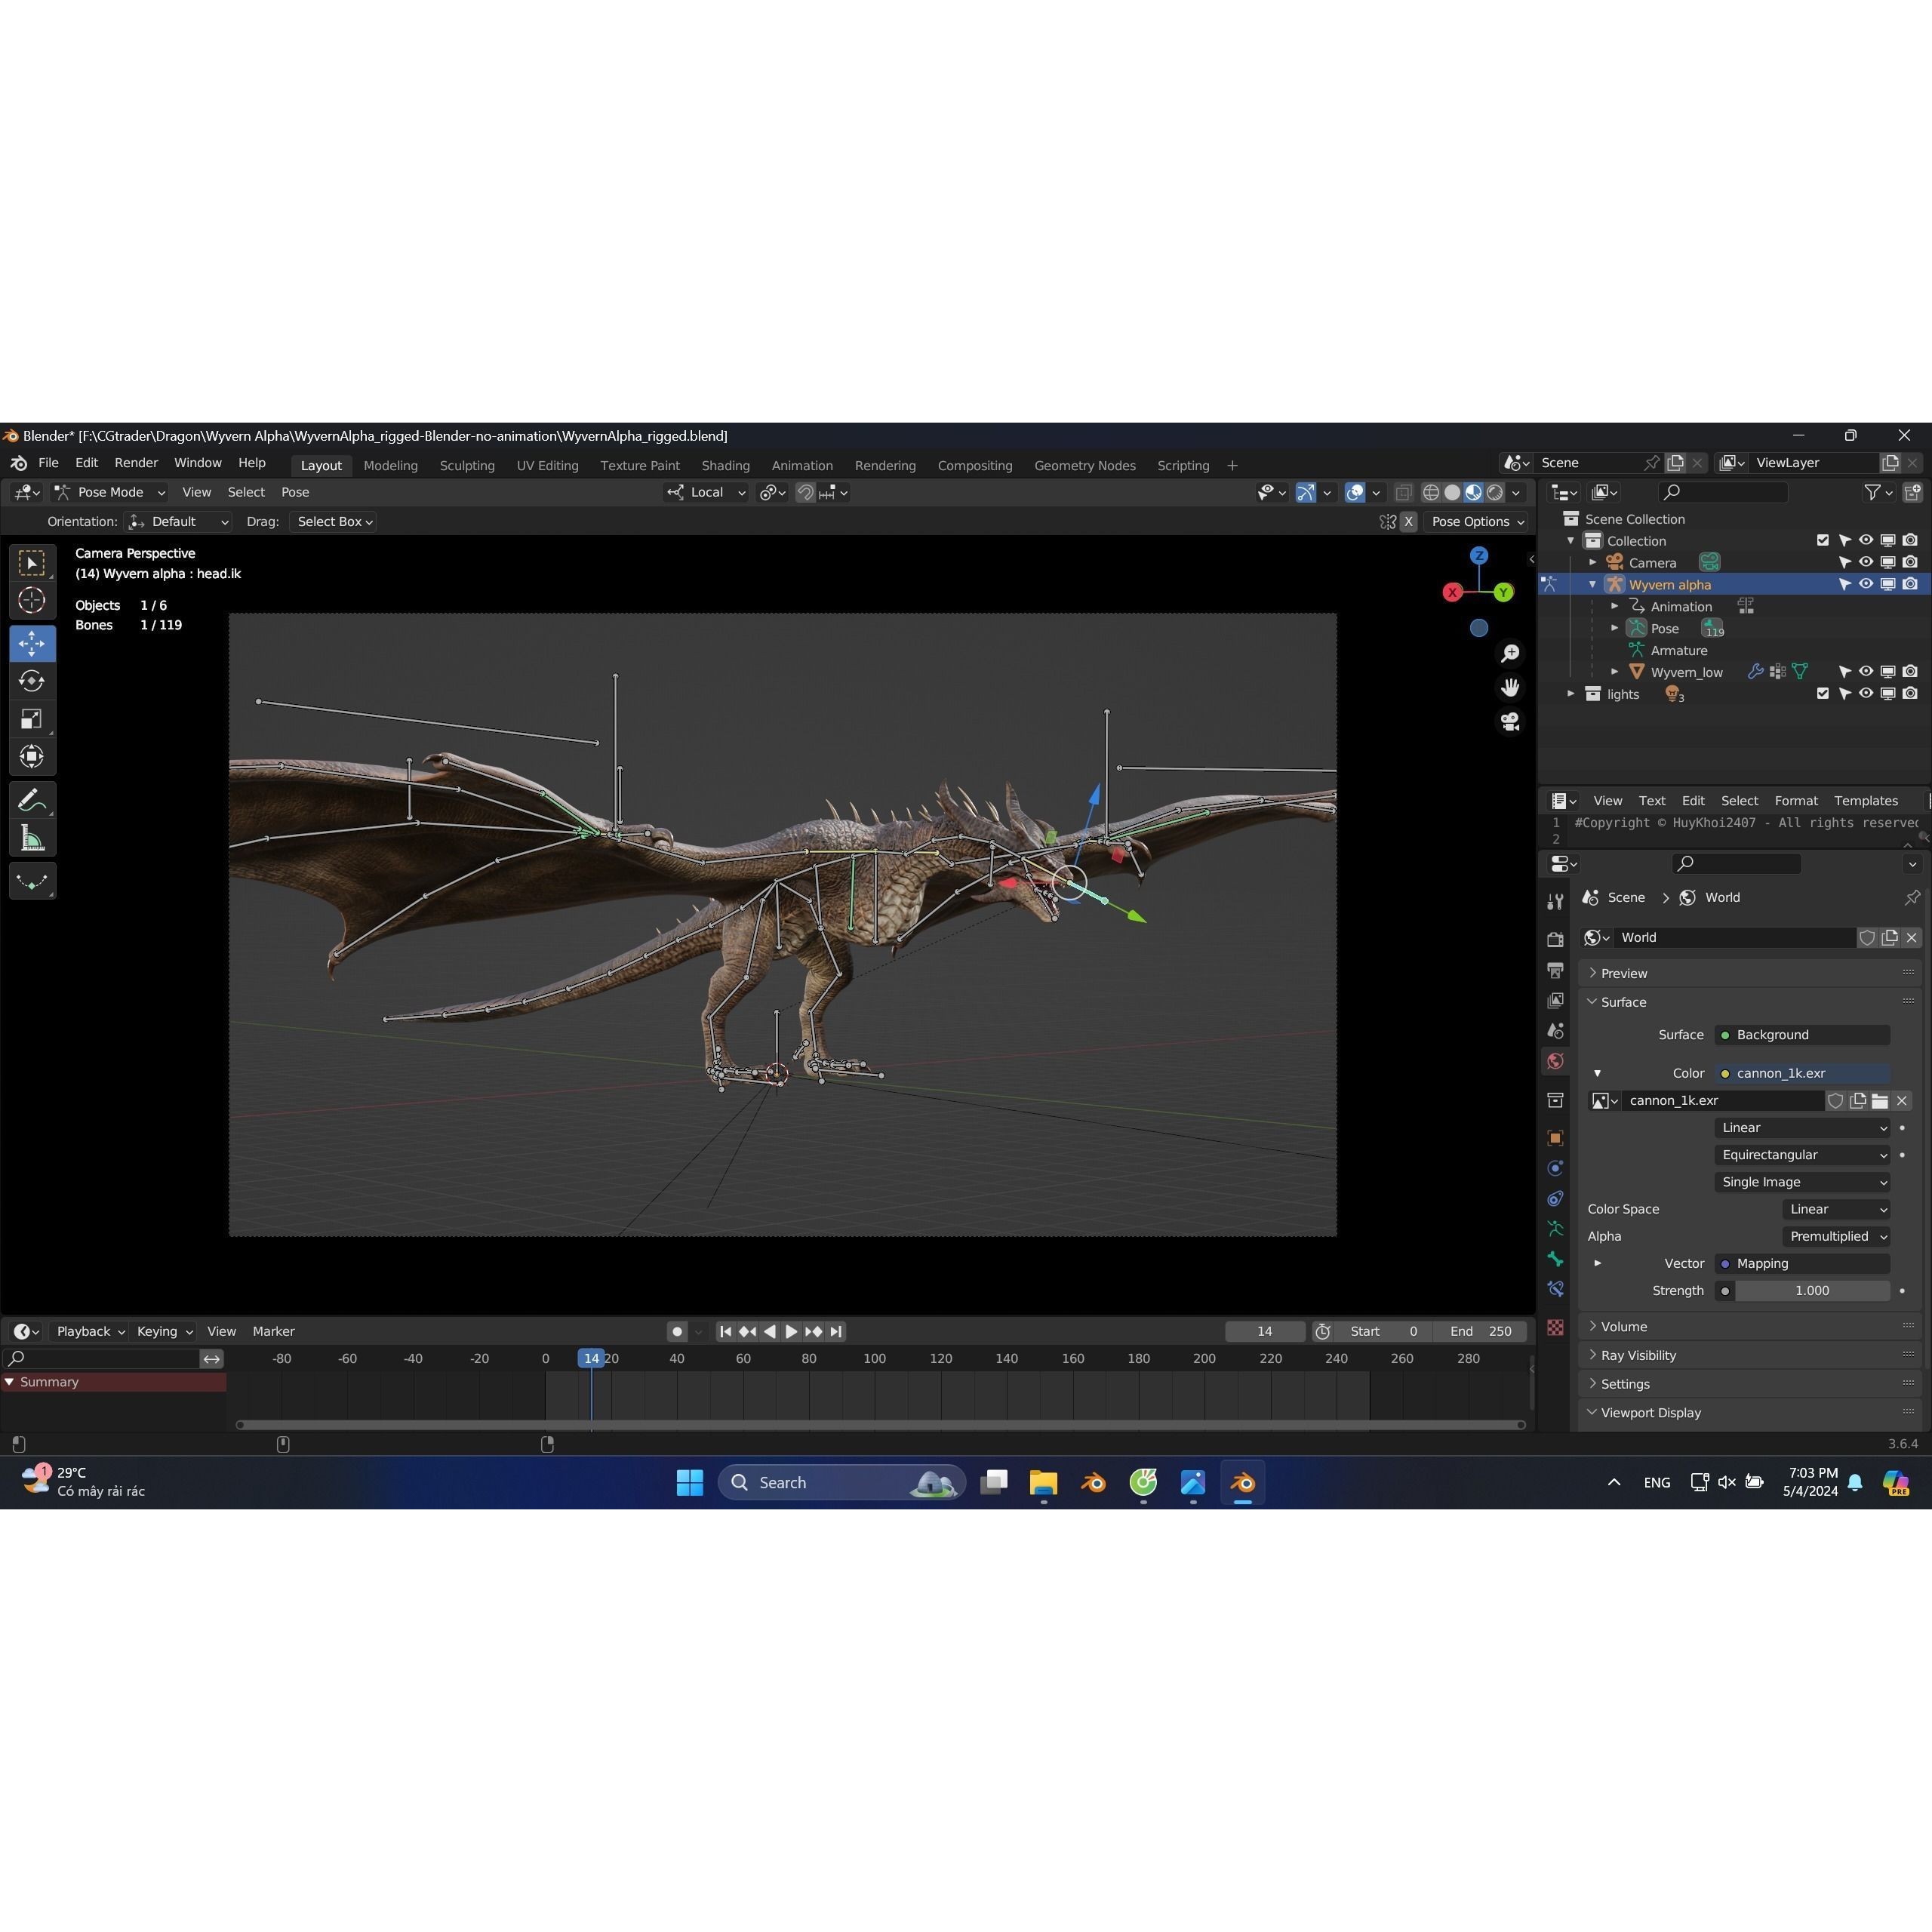Open Alpha Premultiplied dropdown

pos(1836,1236)
